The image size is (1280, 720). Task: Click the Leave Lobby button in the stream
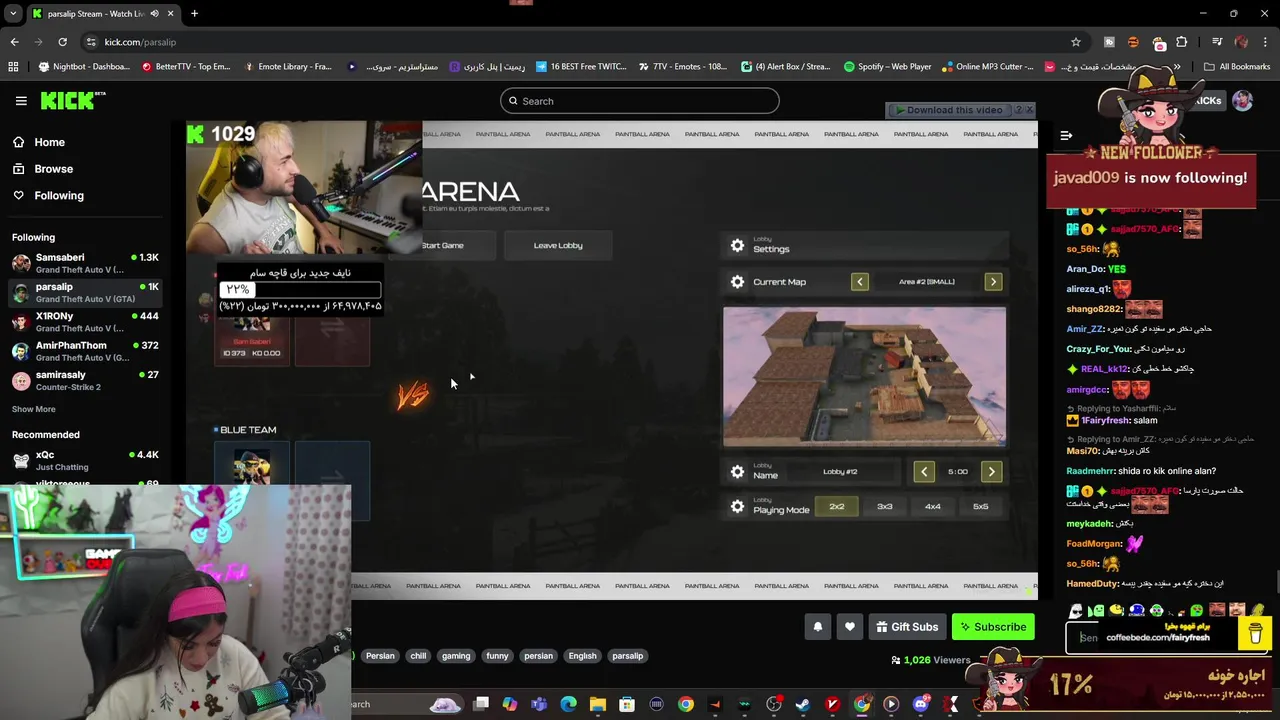pos(558,246)
